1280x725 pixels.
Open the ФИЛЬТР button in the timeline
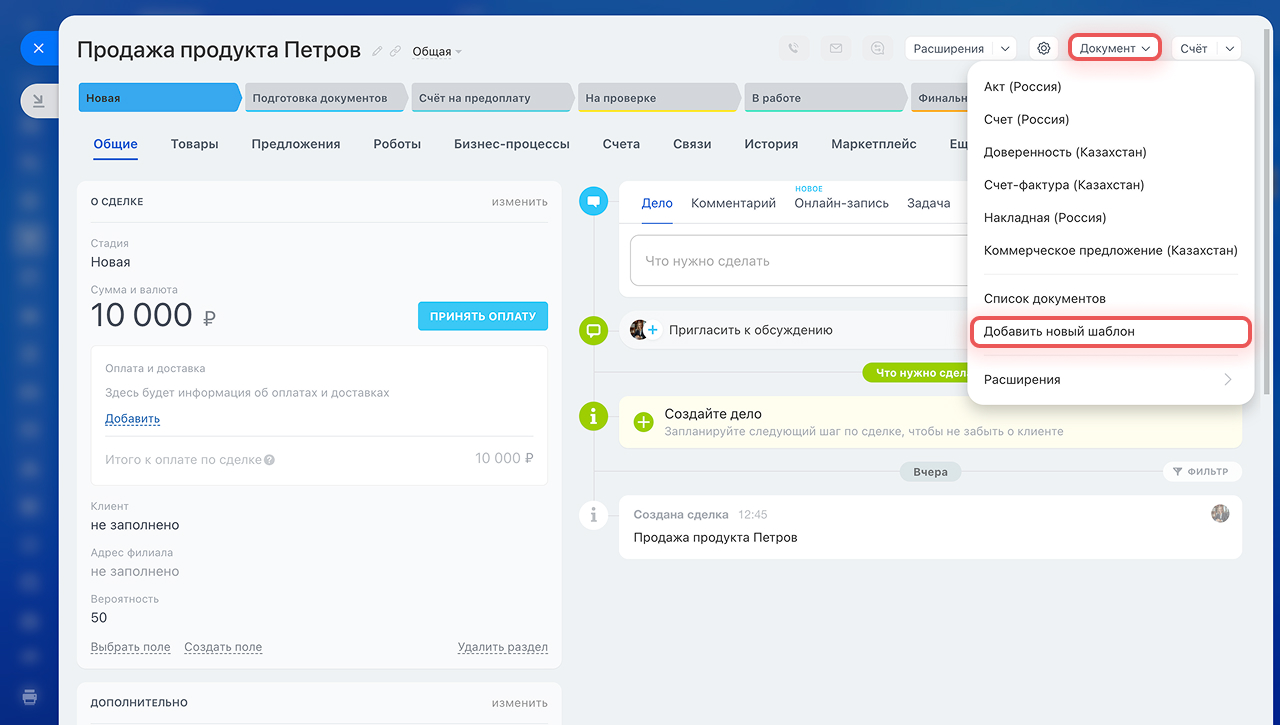(1202, 471)
